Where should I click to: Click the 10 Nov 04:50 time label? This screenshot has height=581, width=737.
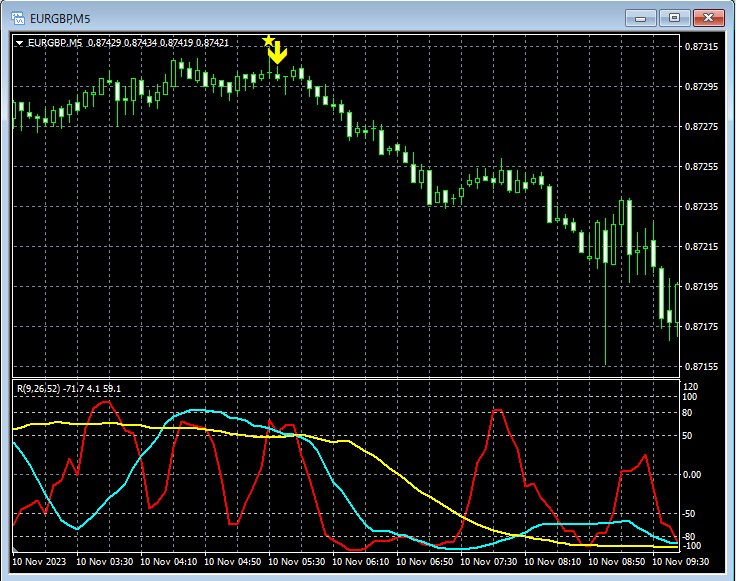coord(233,561)
